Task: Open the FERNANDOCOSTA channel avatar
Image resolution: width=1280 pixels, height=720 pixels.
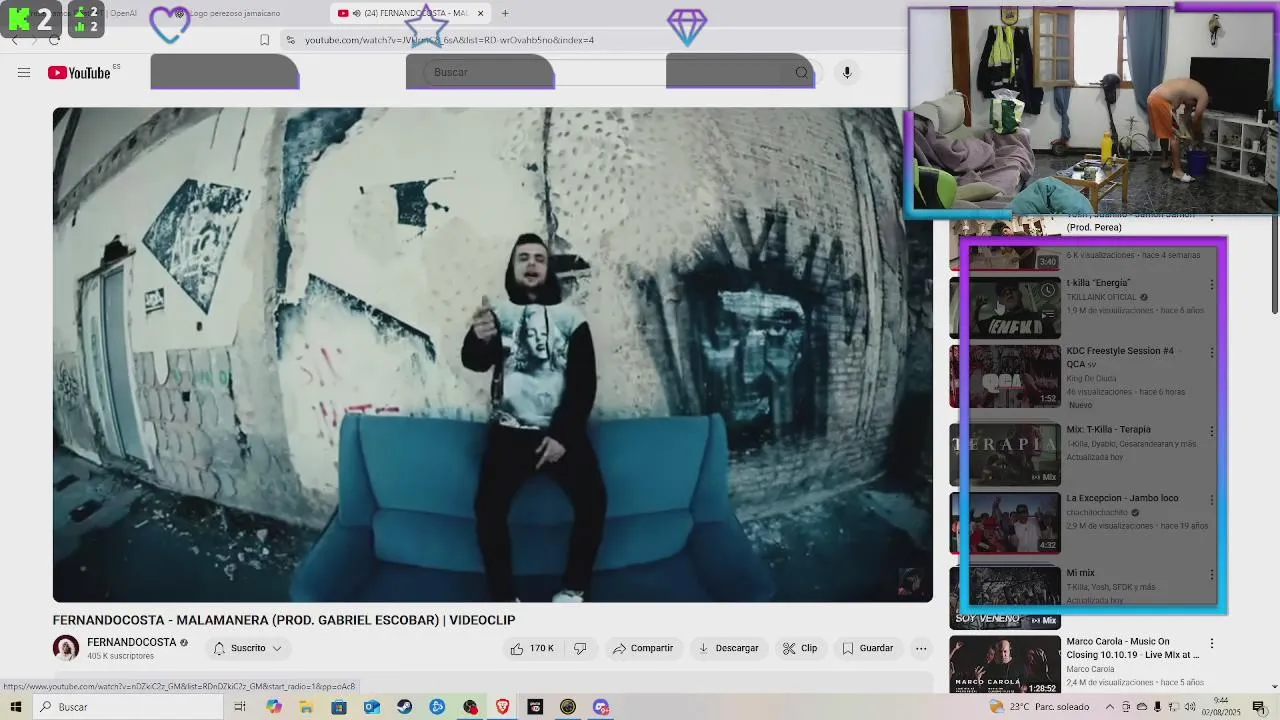Action: click(x=66, y=648)
